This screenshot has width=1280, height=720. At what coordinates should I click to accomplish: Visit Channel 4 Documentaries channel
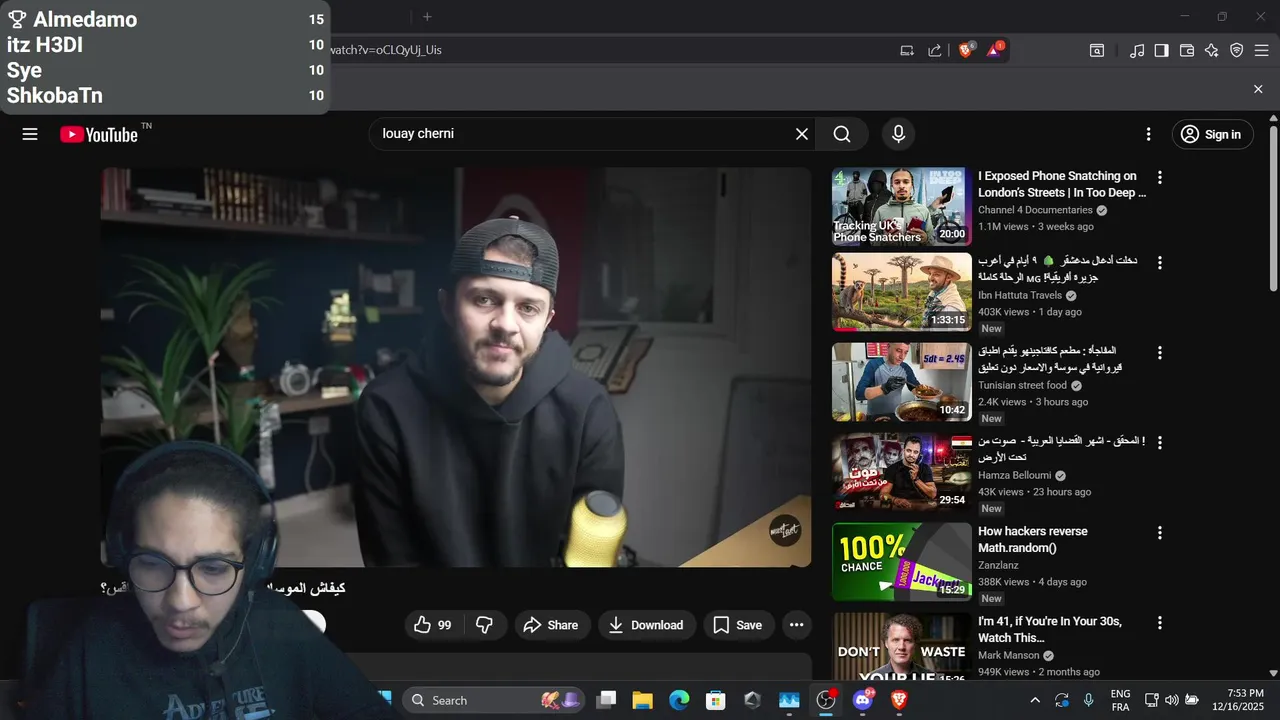tap(1035, 210)
